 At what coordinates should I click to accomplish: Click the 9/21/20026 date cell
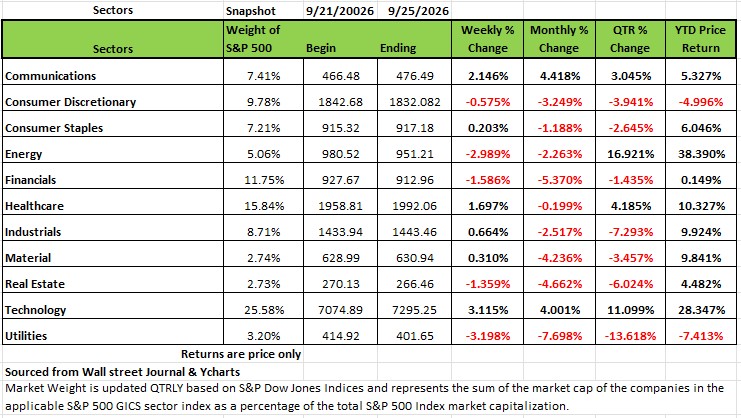[339, 10]
